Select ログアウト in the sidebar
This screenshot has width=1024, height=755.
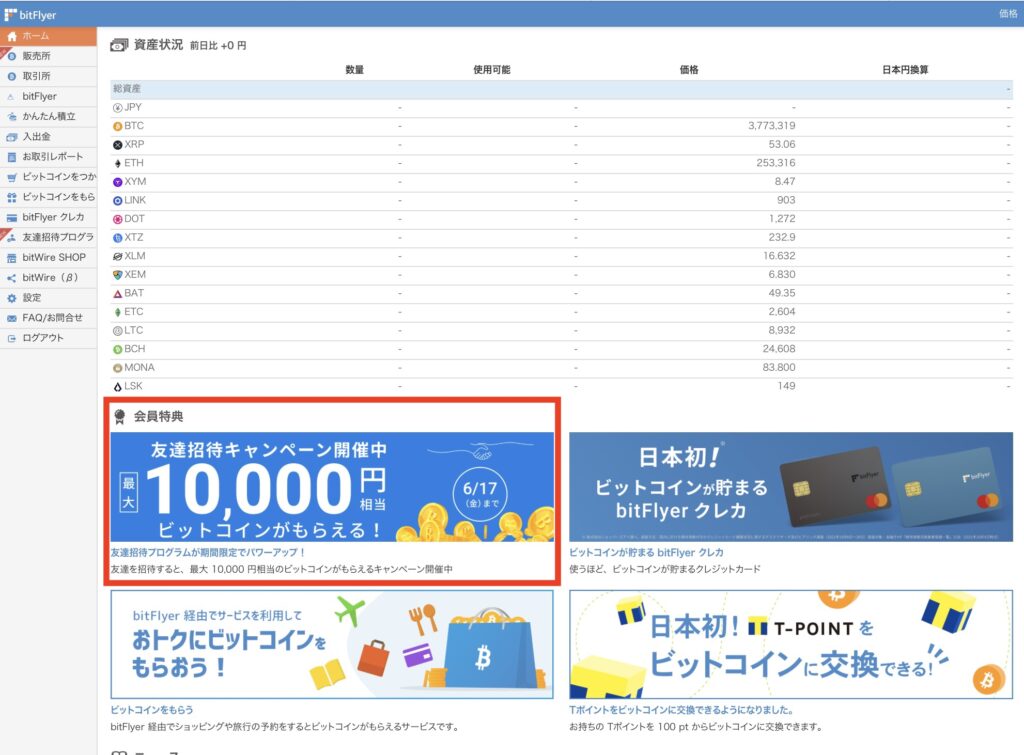48,338
